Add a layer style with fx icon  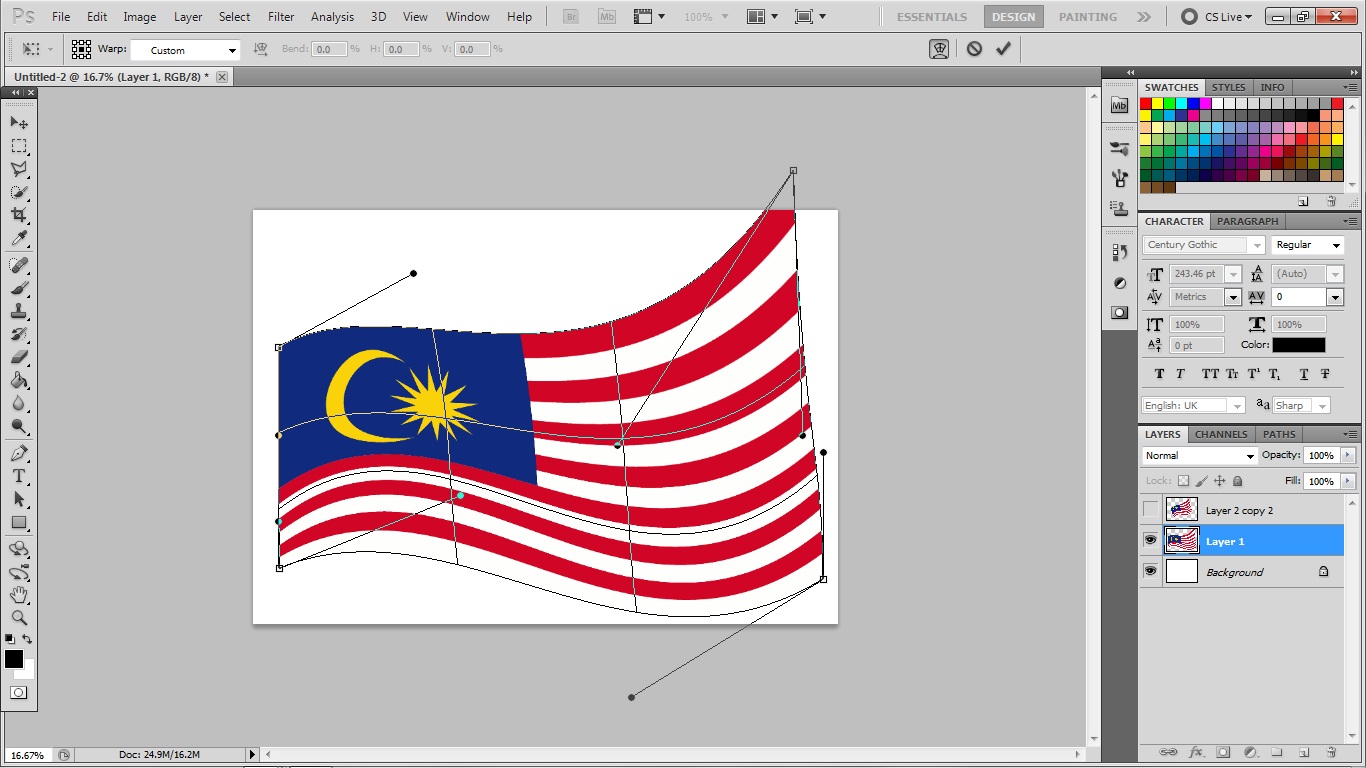pos(1195,752)
